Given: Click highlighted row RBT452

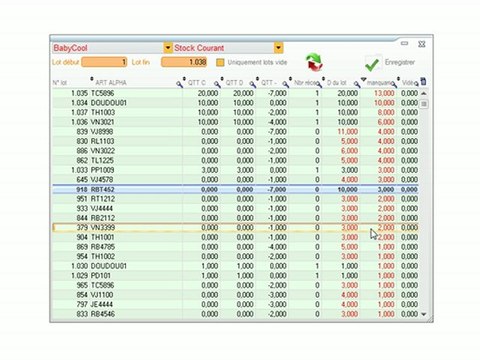Looking at the screenshot, I should tap(235, 189).
